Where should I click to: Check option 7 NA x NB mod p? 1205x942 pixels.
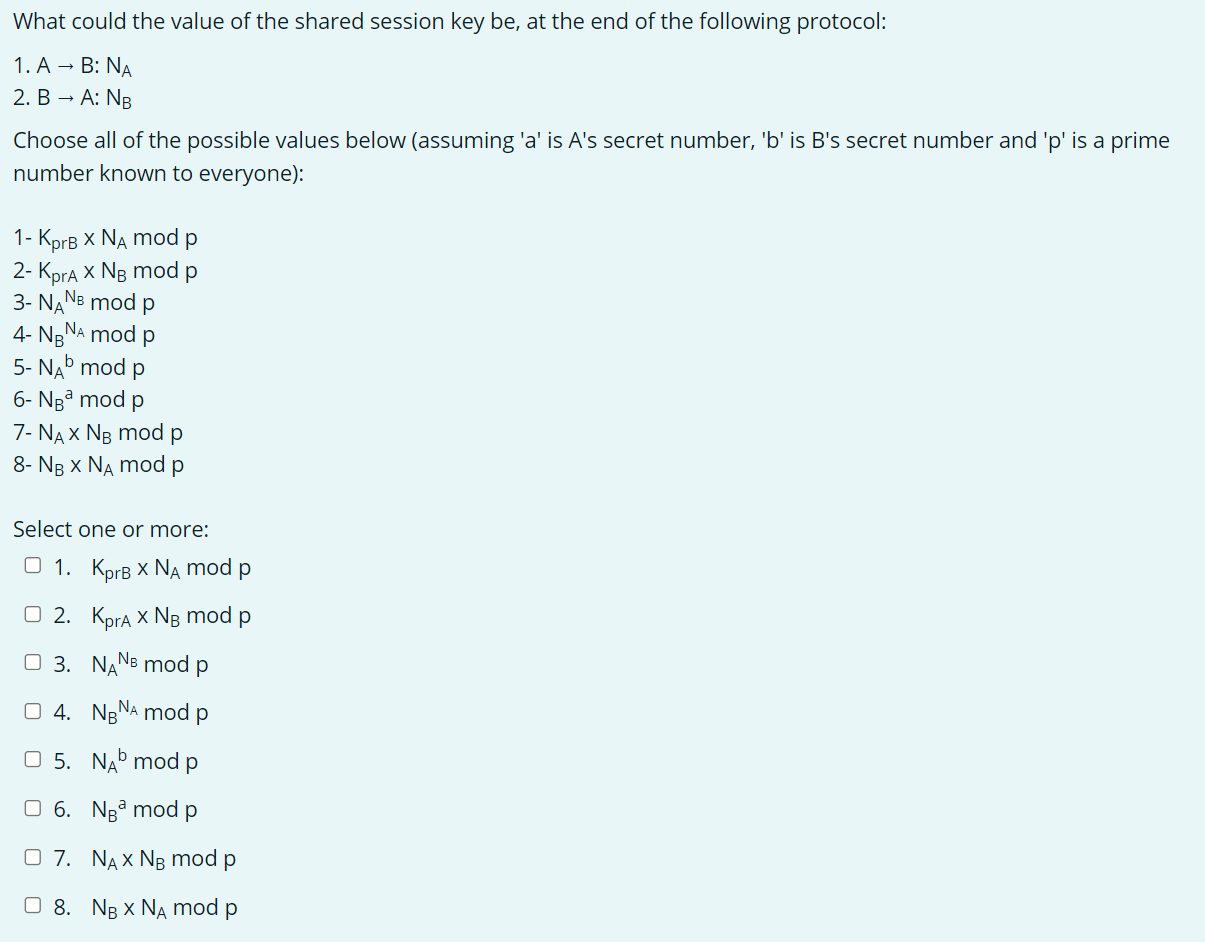tap(32, 856)
